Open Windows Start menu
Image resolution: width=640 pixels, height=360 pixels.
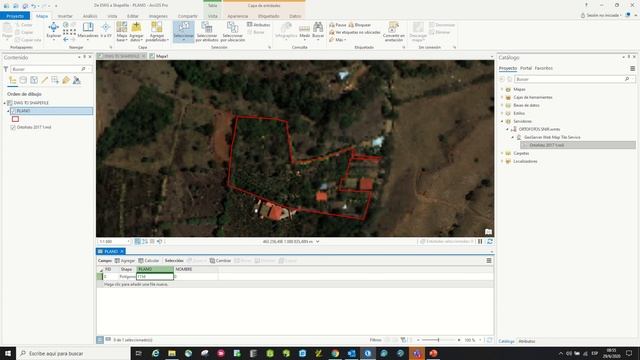pyautogui.click(x=8, y=353)
